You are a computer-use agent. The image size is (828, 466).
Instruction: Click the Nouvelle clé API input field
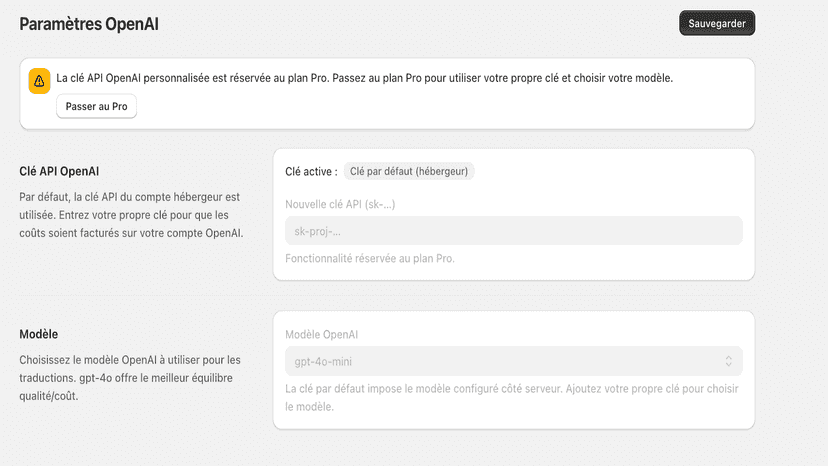coord(513,231)
